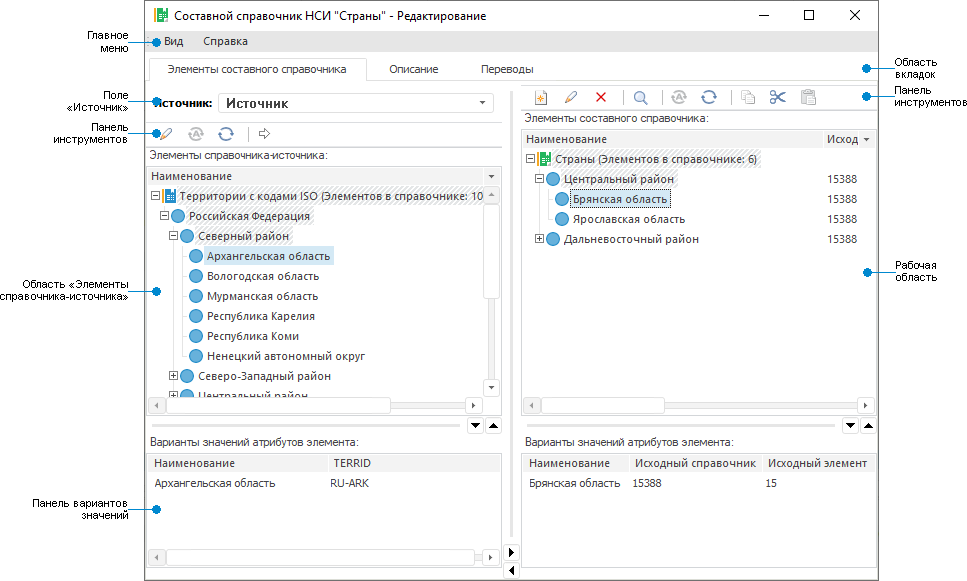Select Ярославская область in composite tree

pyautogui.click(x=628, y=219)
